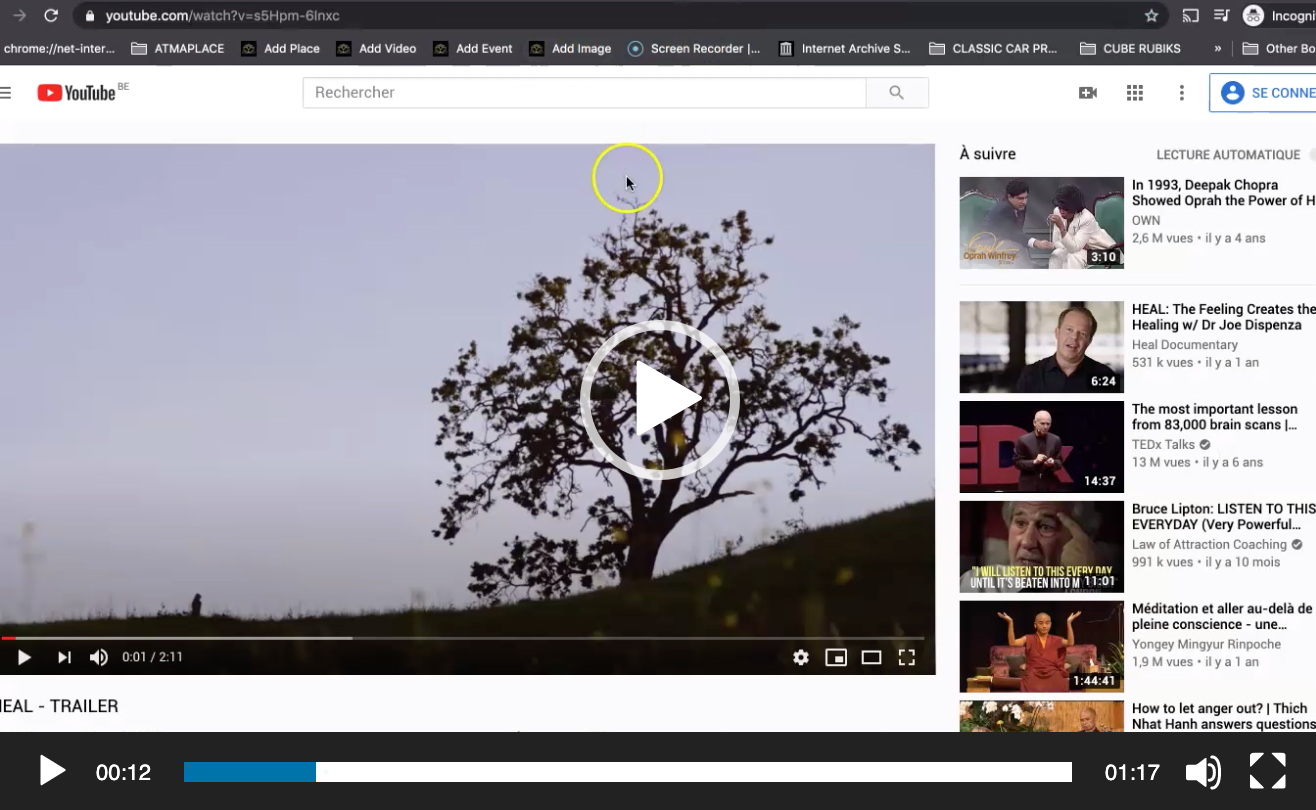Viewport: 1316px width, 810px height.
Task: Enter fullscreen mode on the video player
Action: click(907, 657)
